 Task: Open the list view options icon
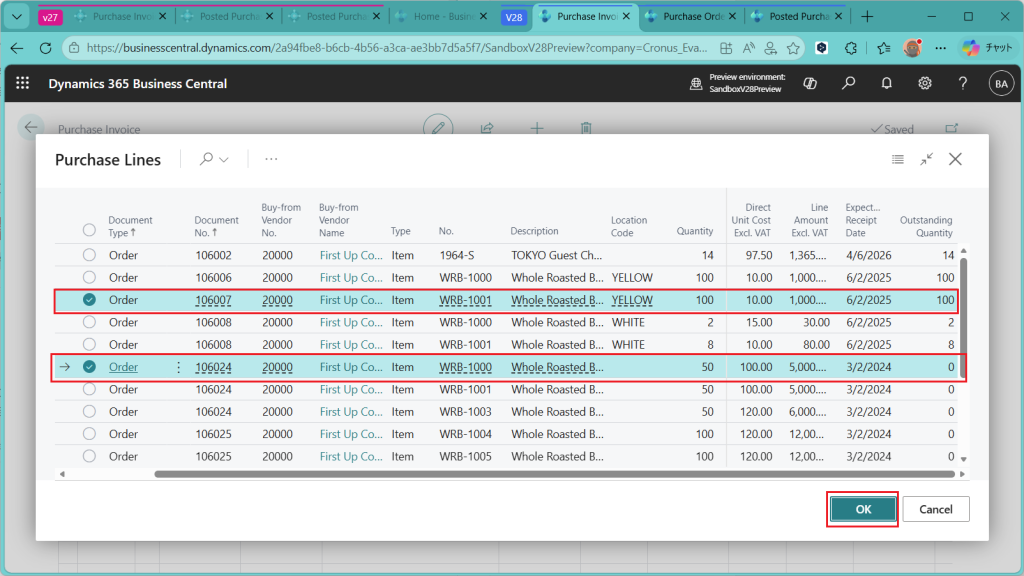898,159
